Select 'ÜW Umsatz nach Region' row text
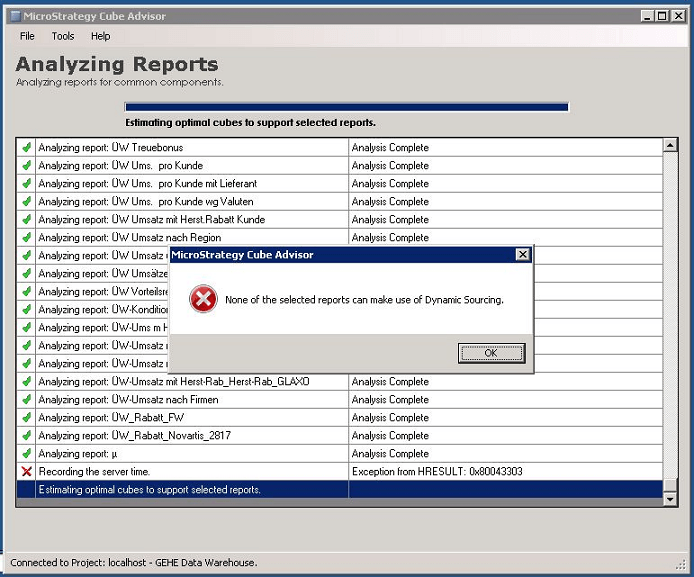 (166, 238)
